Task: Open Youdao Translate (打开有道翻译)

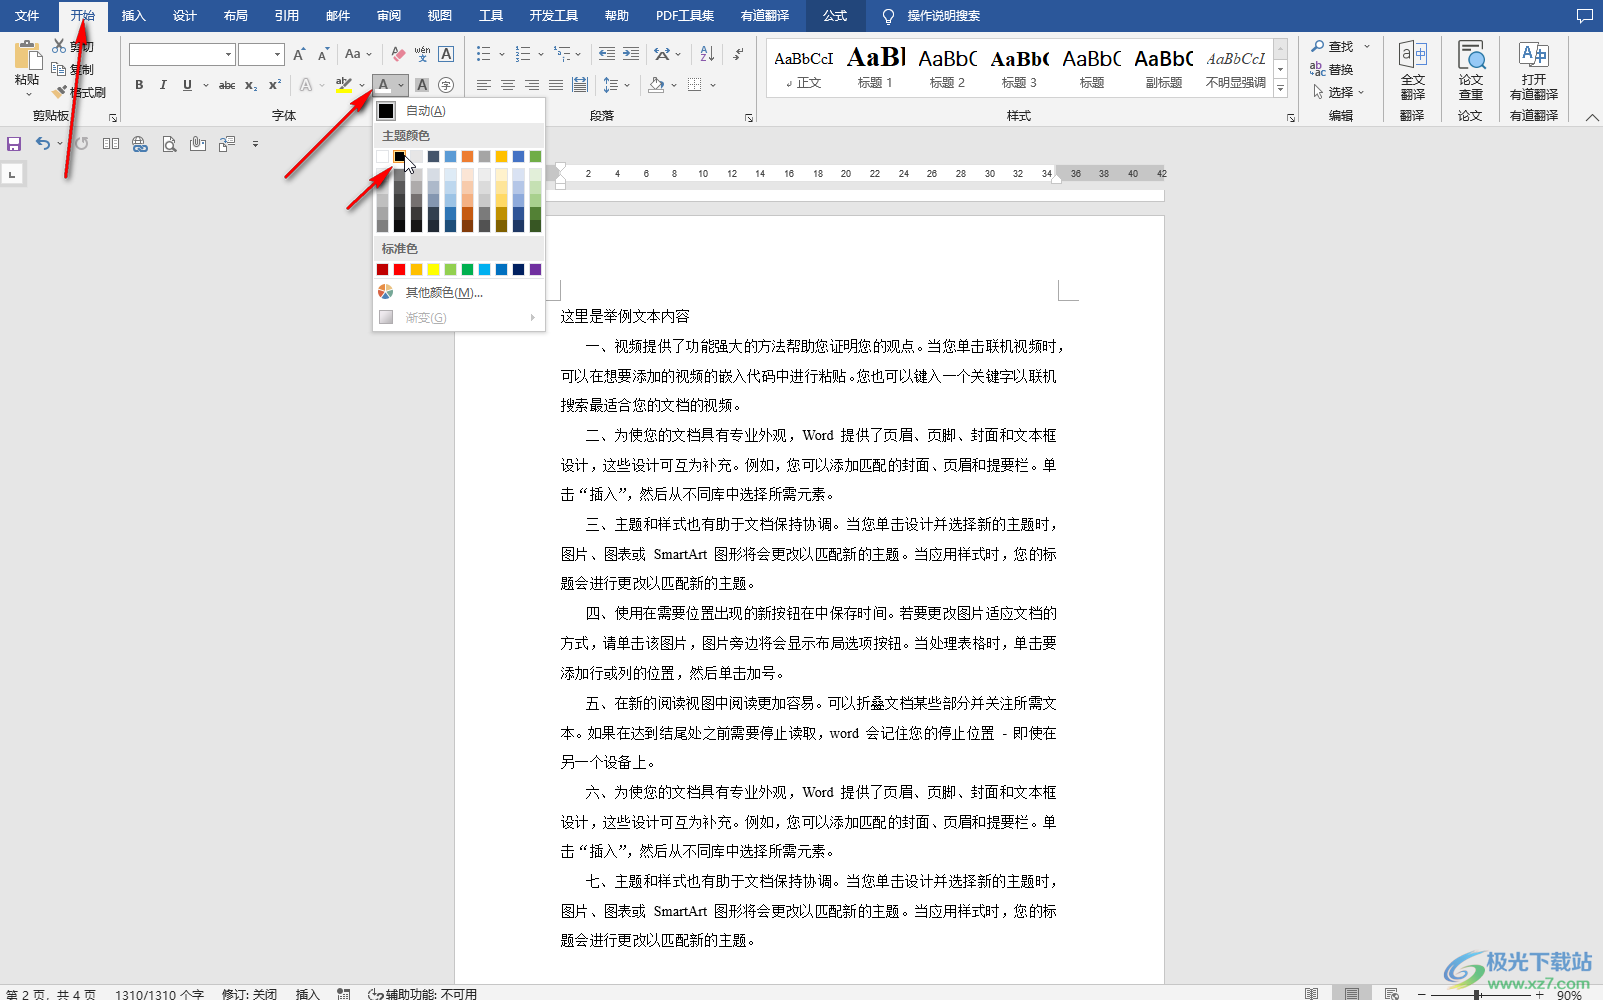Action: tap(1534, 70)
